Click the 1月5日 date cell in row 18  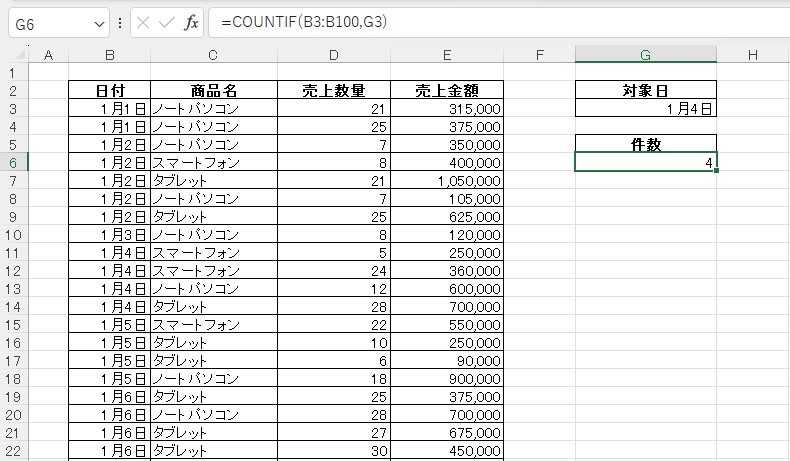click(x=109, y=379)
